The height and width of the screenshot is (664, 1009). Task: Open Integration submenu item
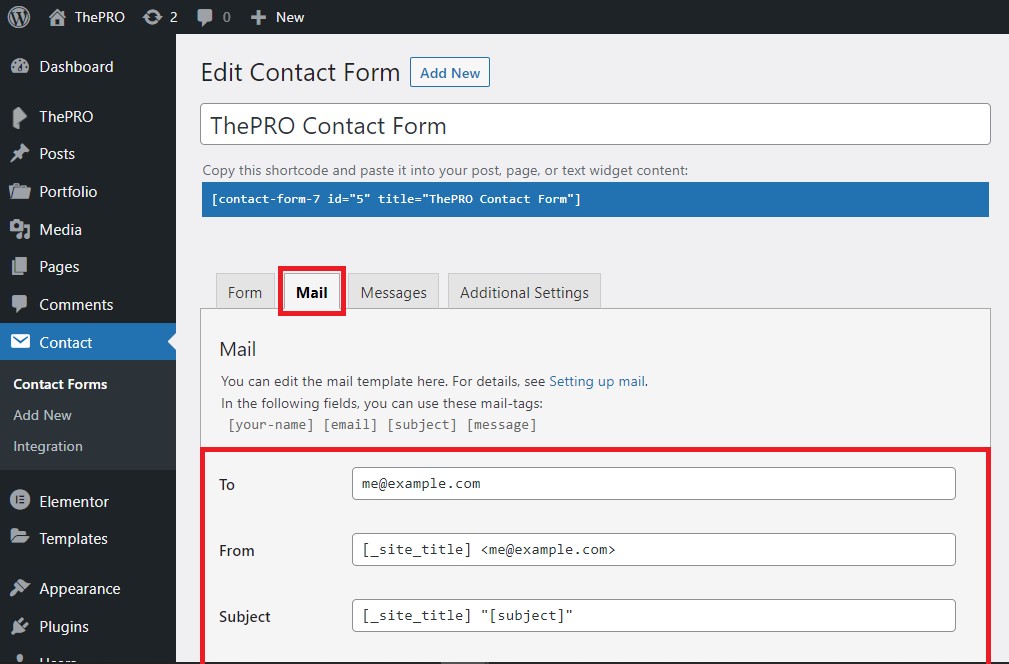[48, 446]
